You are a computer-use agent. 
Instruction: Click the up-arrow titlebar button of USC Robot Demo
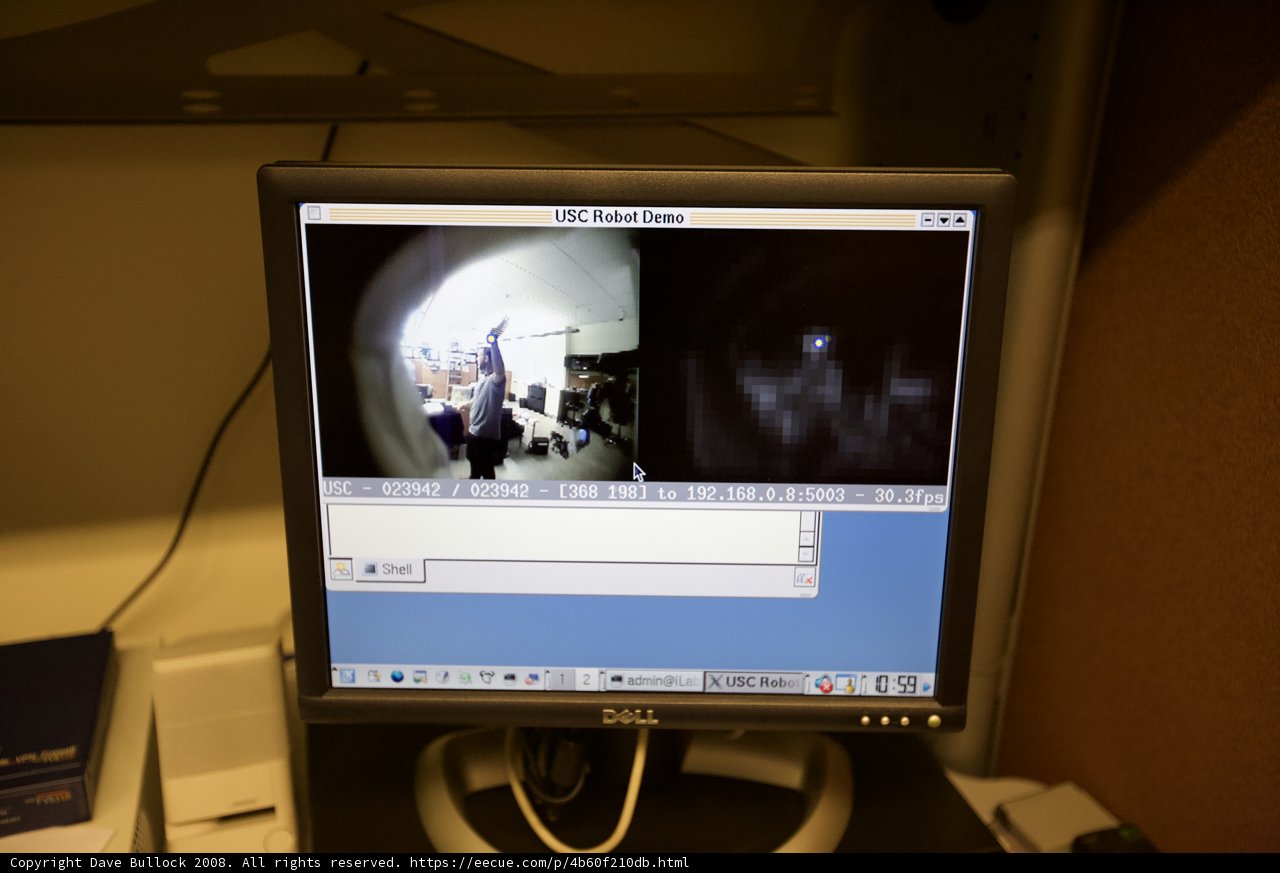click(960, 220)
